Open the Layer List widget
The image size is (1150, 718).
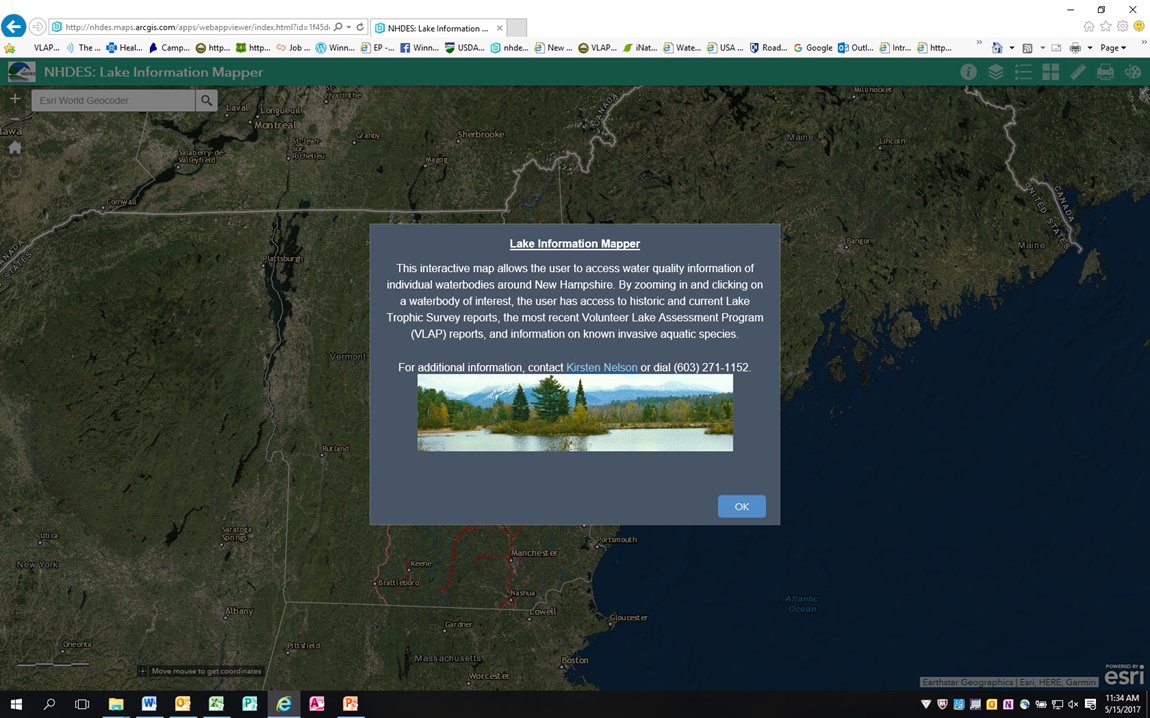pyautogui.click(x=995, y=72)
